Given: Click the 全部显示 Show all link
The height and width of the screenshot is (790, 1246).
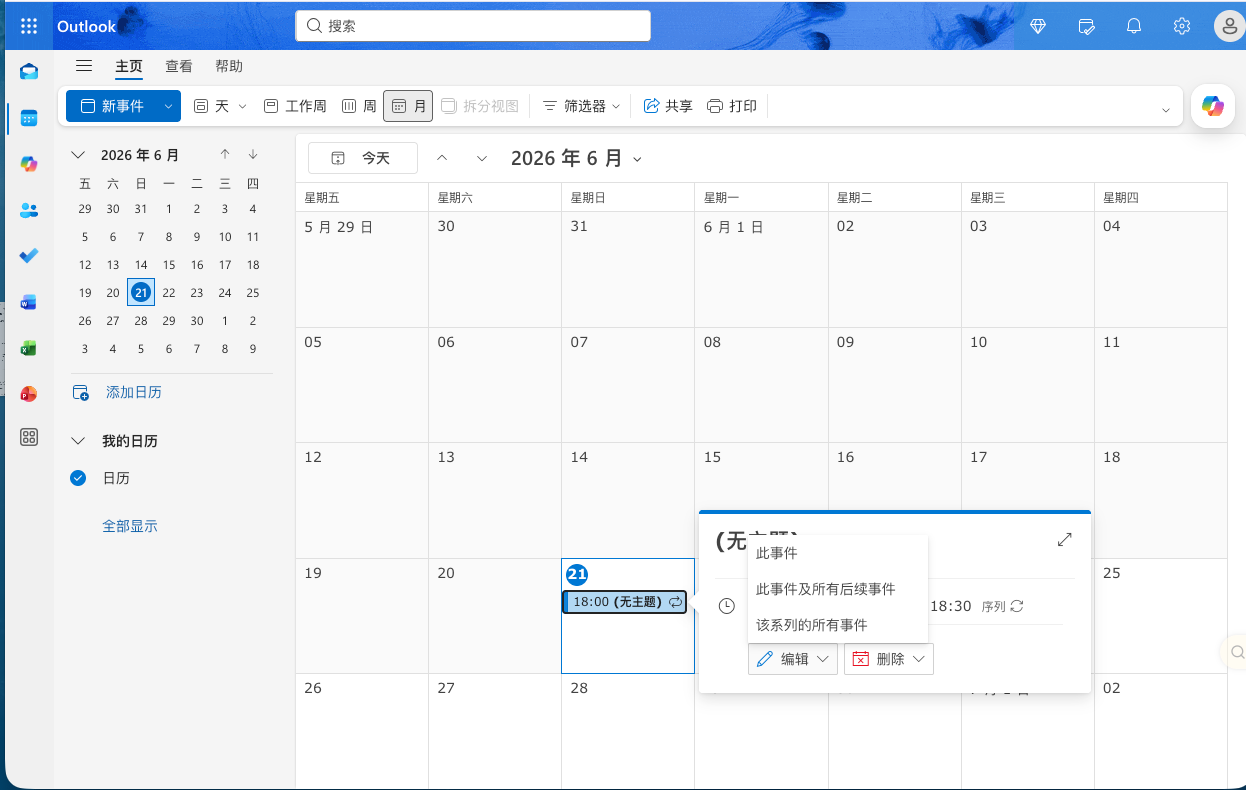Looking at the screenshot, I should [x=130, y=526].
